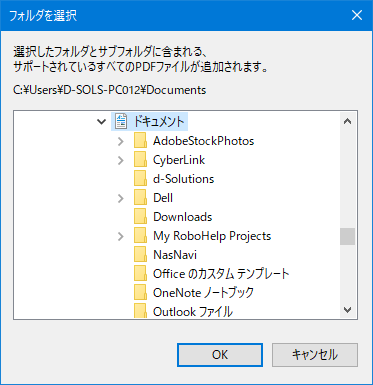Confirm selection with OK button
373x385 pixels.
220,355
